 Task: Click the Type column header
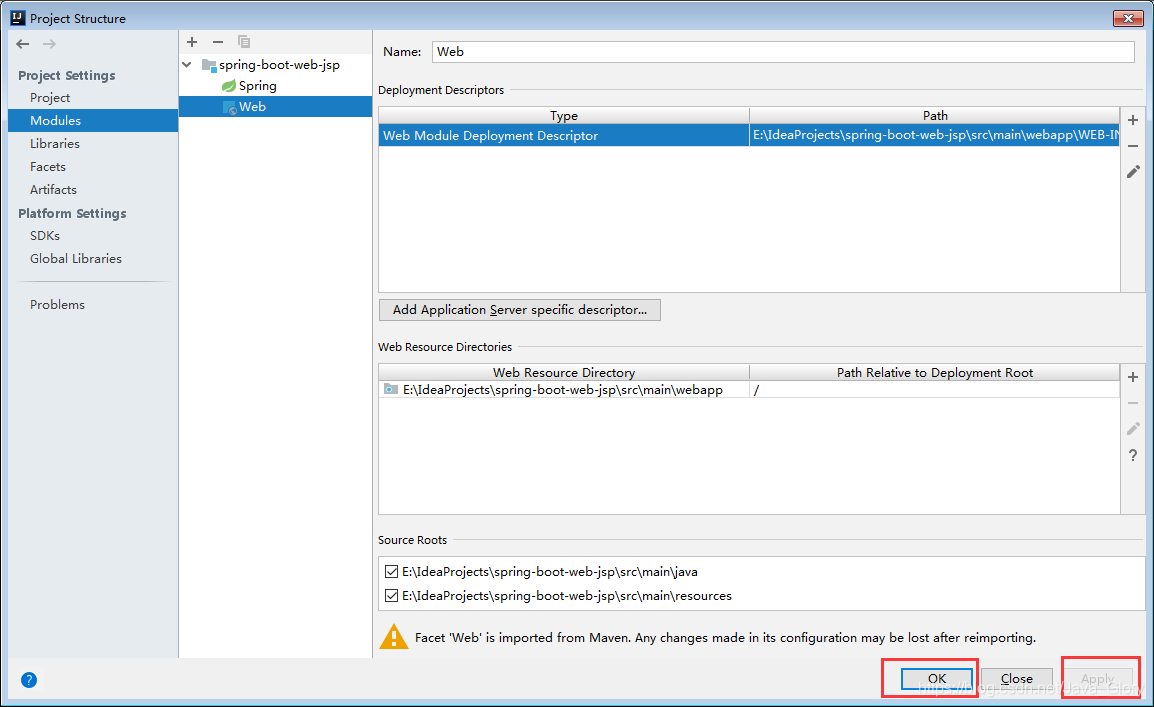pyautogui.click(x=564, y=116)
